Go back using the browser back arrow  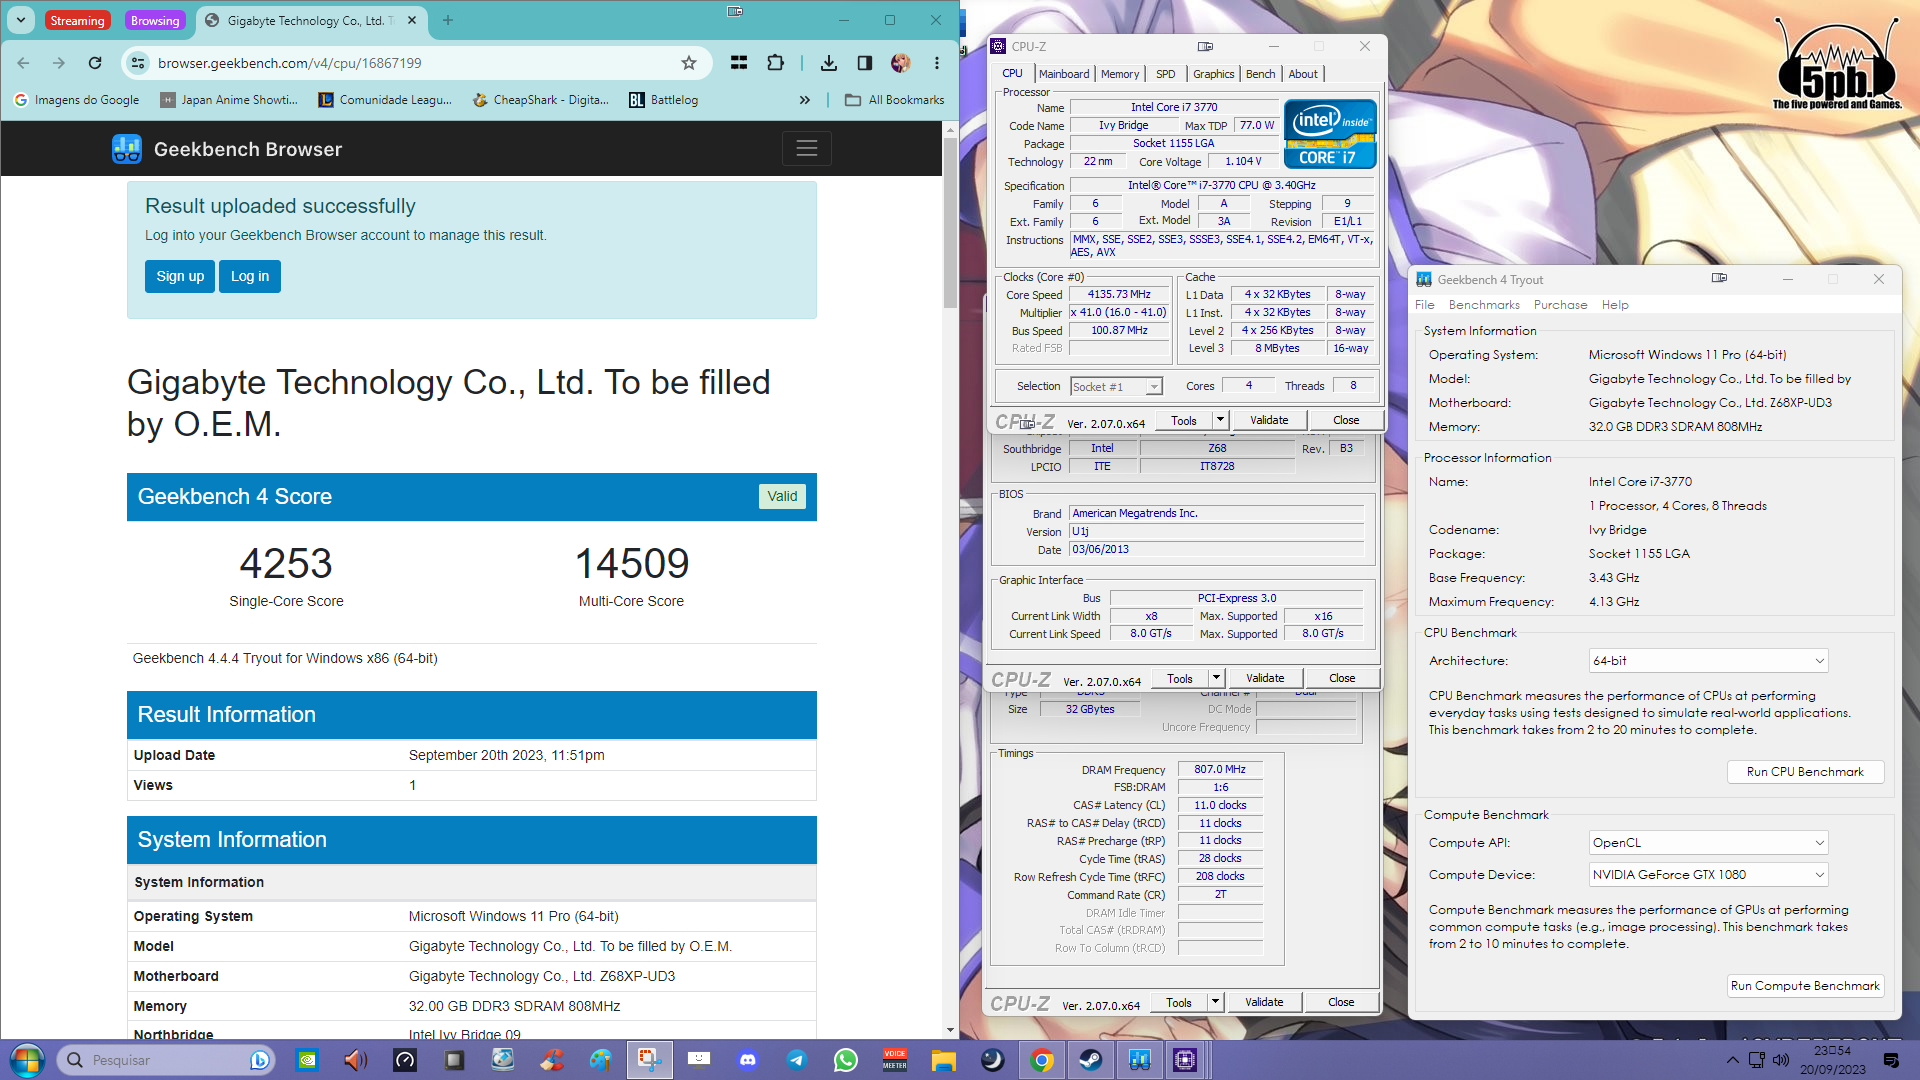click(x=23, y=63)
